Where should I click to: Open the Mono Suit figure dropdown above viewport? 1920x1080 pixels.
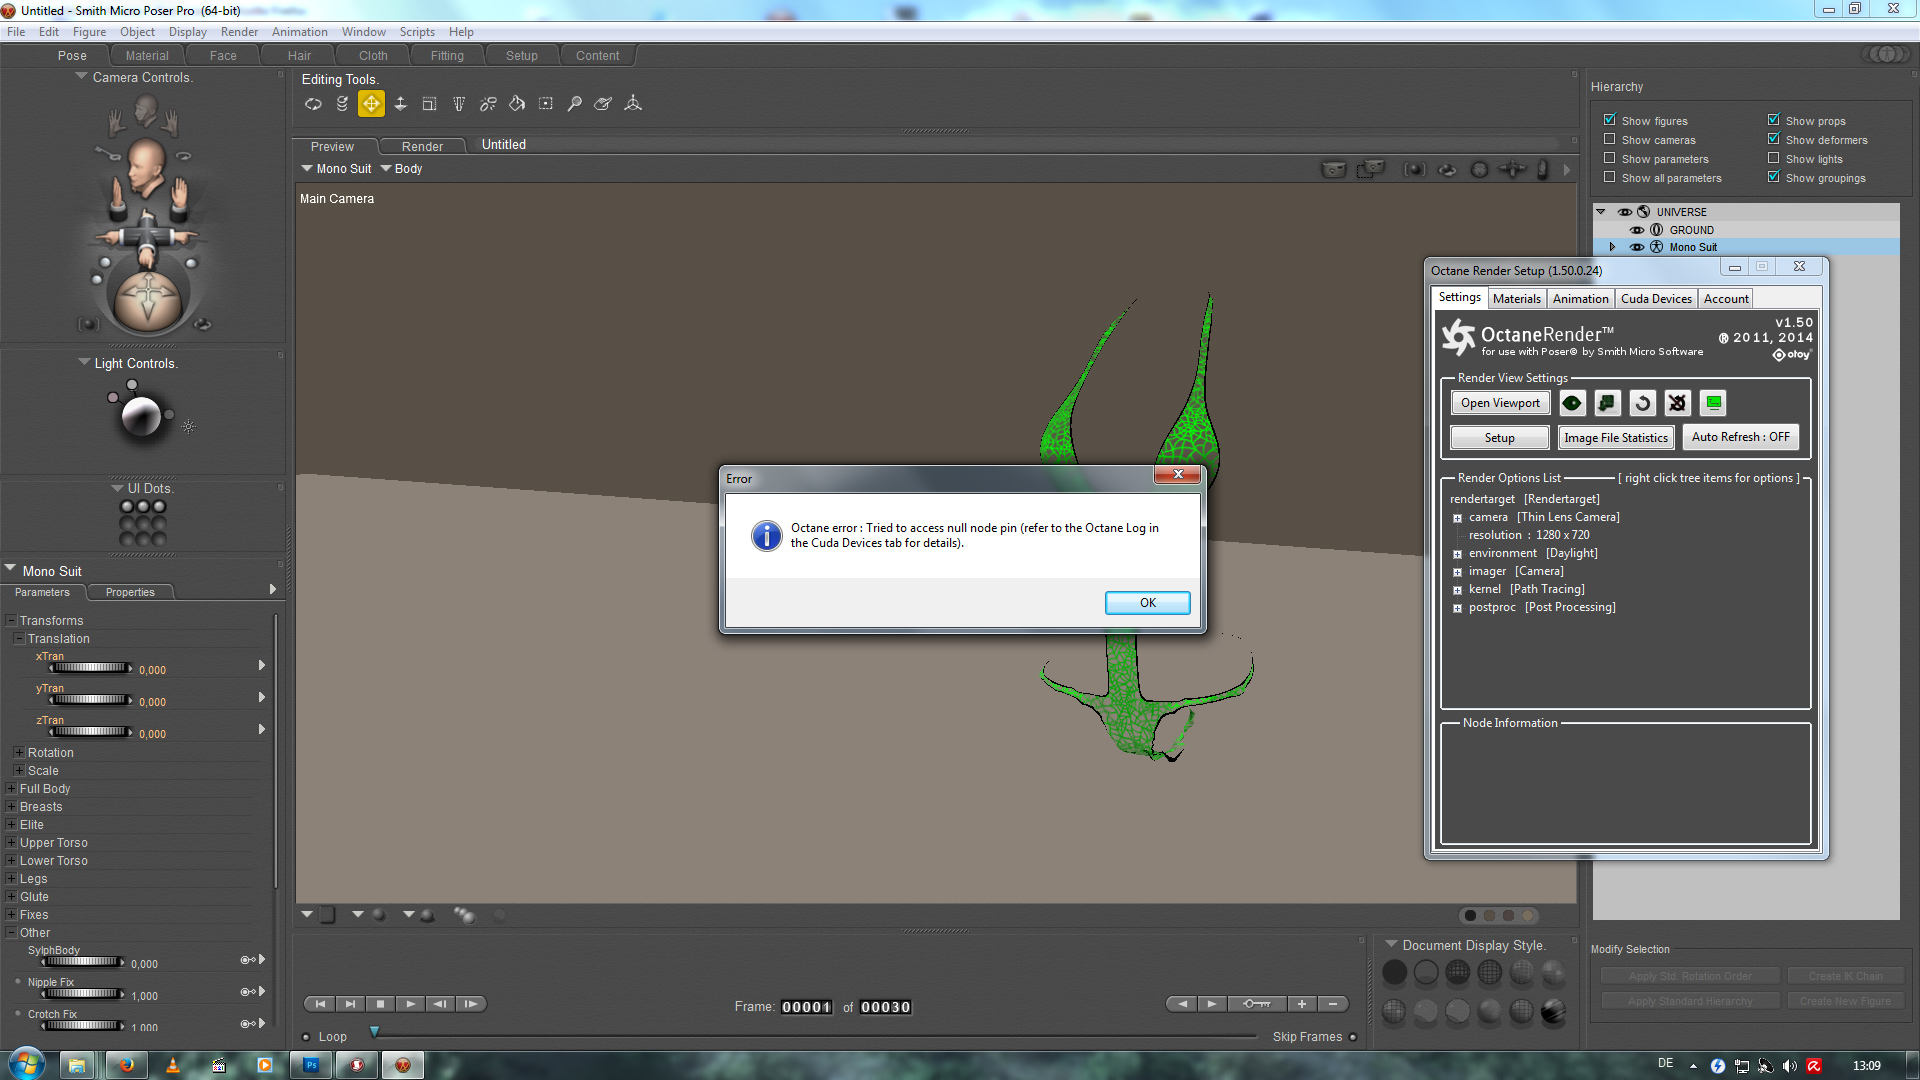click(x=336, y=169)
